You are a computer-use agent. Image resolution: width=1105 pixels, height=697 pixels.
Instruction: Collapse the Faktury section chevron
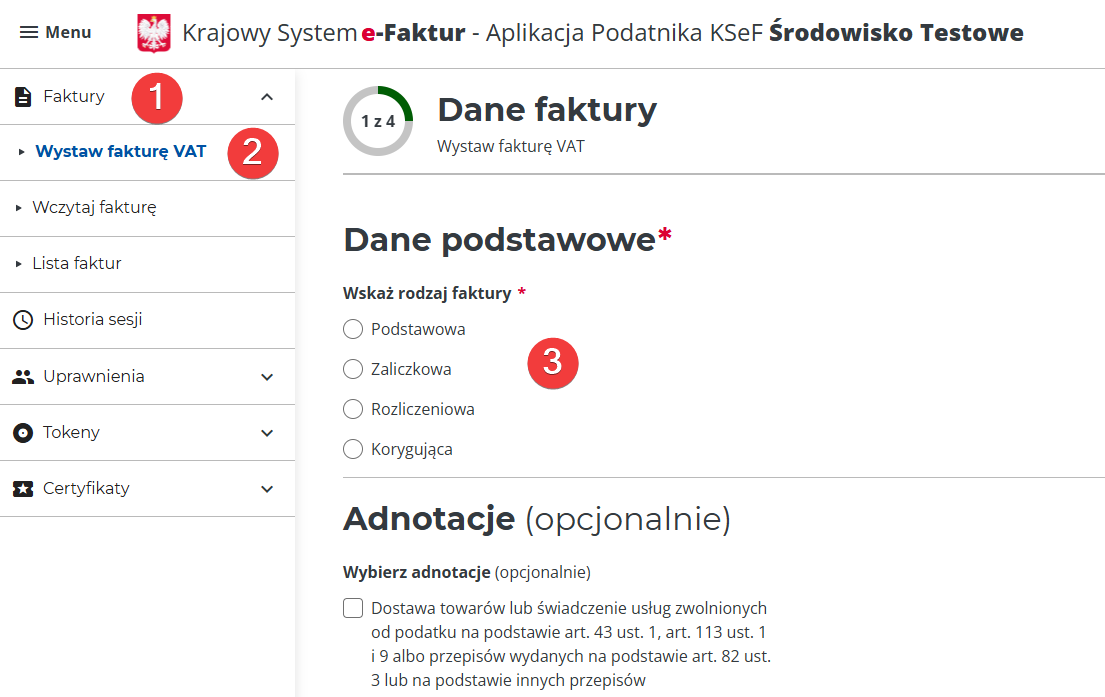tap(266, 97)
